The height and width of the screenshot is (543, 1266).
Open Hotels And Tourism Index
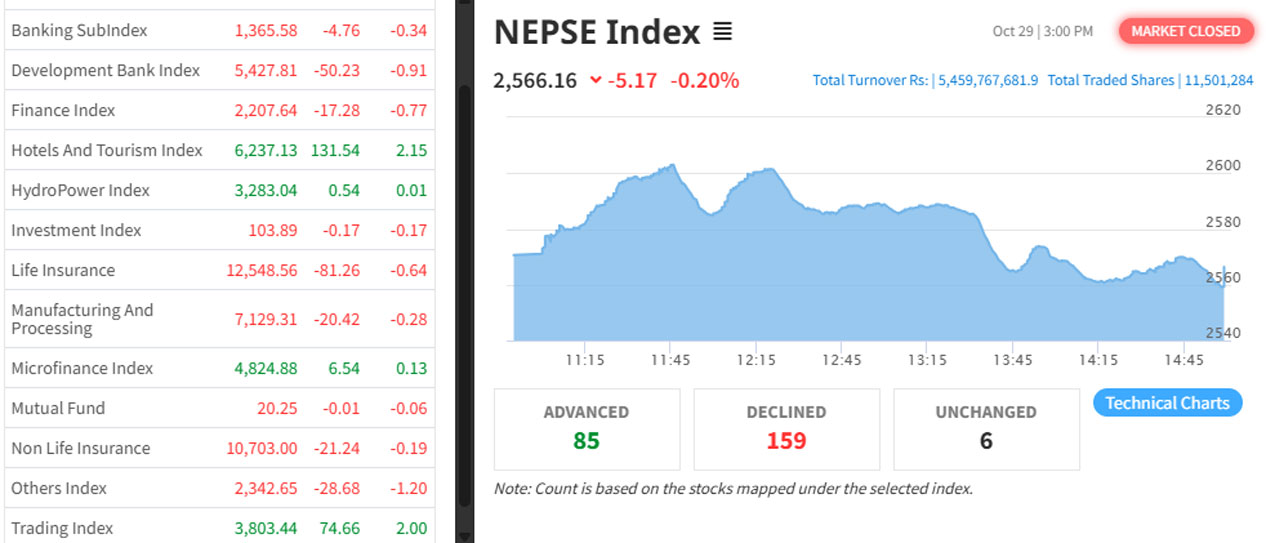coord(107,150)
